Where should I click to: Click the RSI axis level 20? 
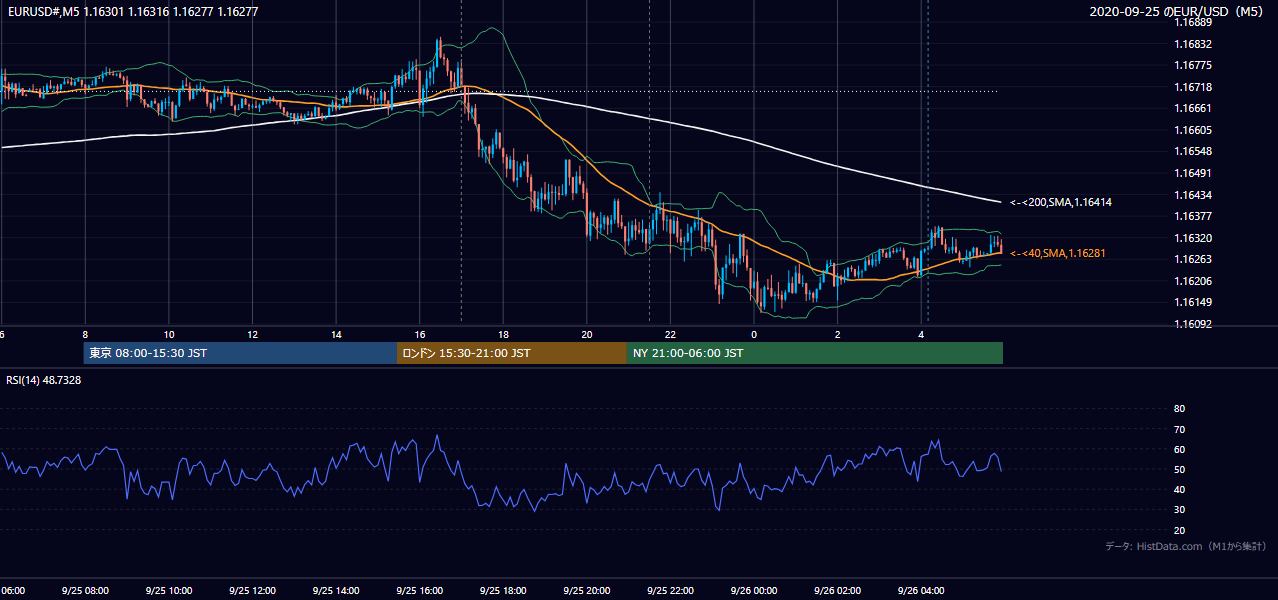tap(1179, 530)
